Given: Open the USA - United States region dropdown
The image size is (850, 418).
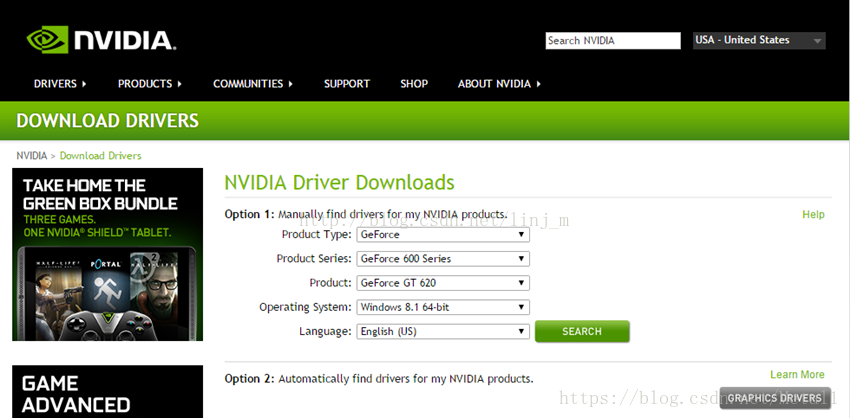Looking at the screenshot, I should point(759,41).
